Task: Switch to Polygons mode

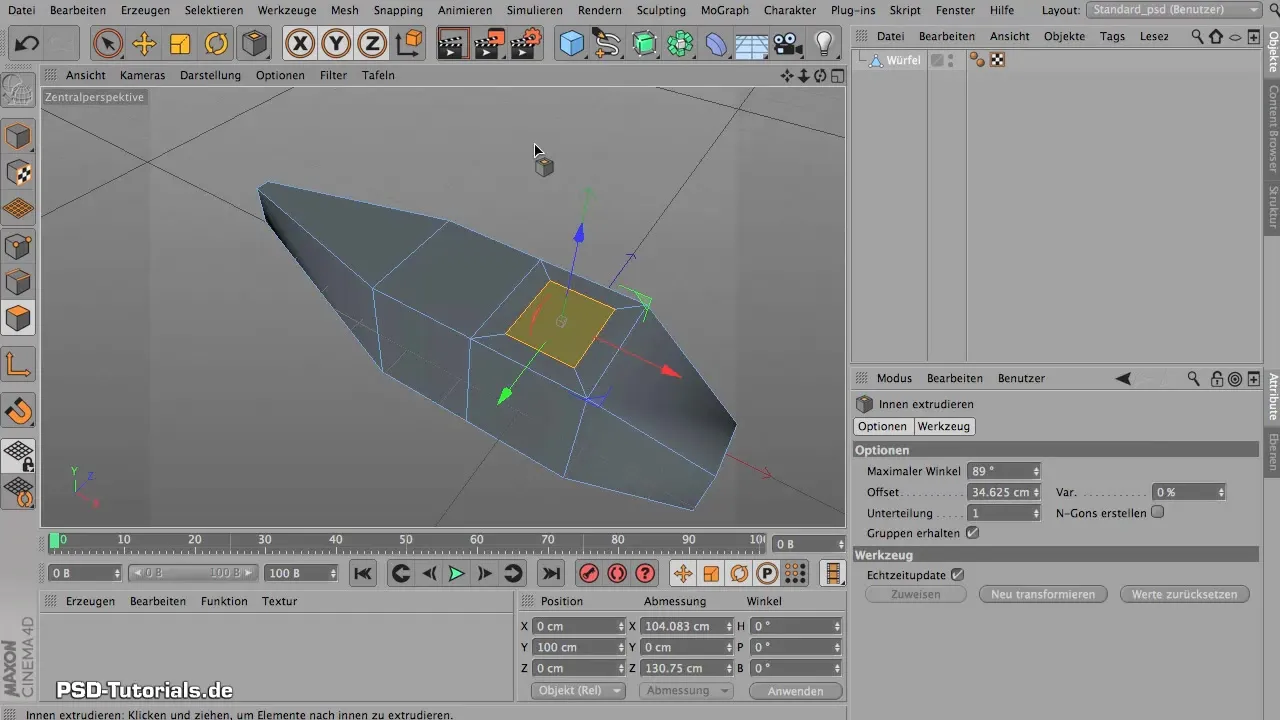Action: (19, 319)
